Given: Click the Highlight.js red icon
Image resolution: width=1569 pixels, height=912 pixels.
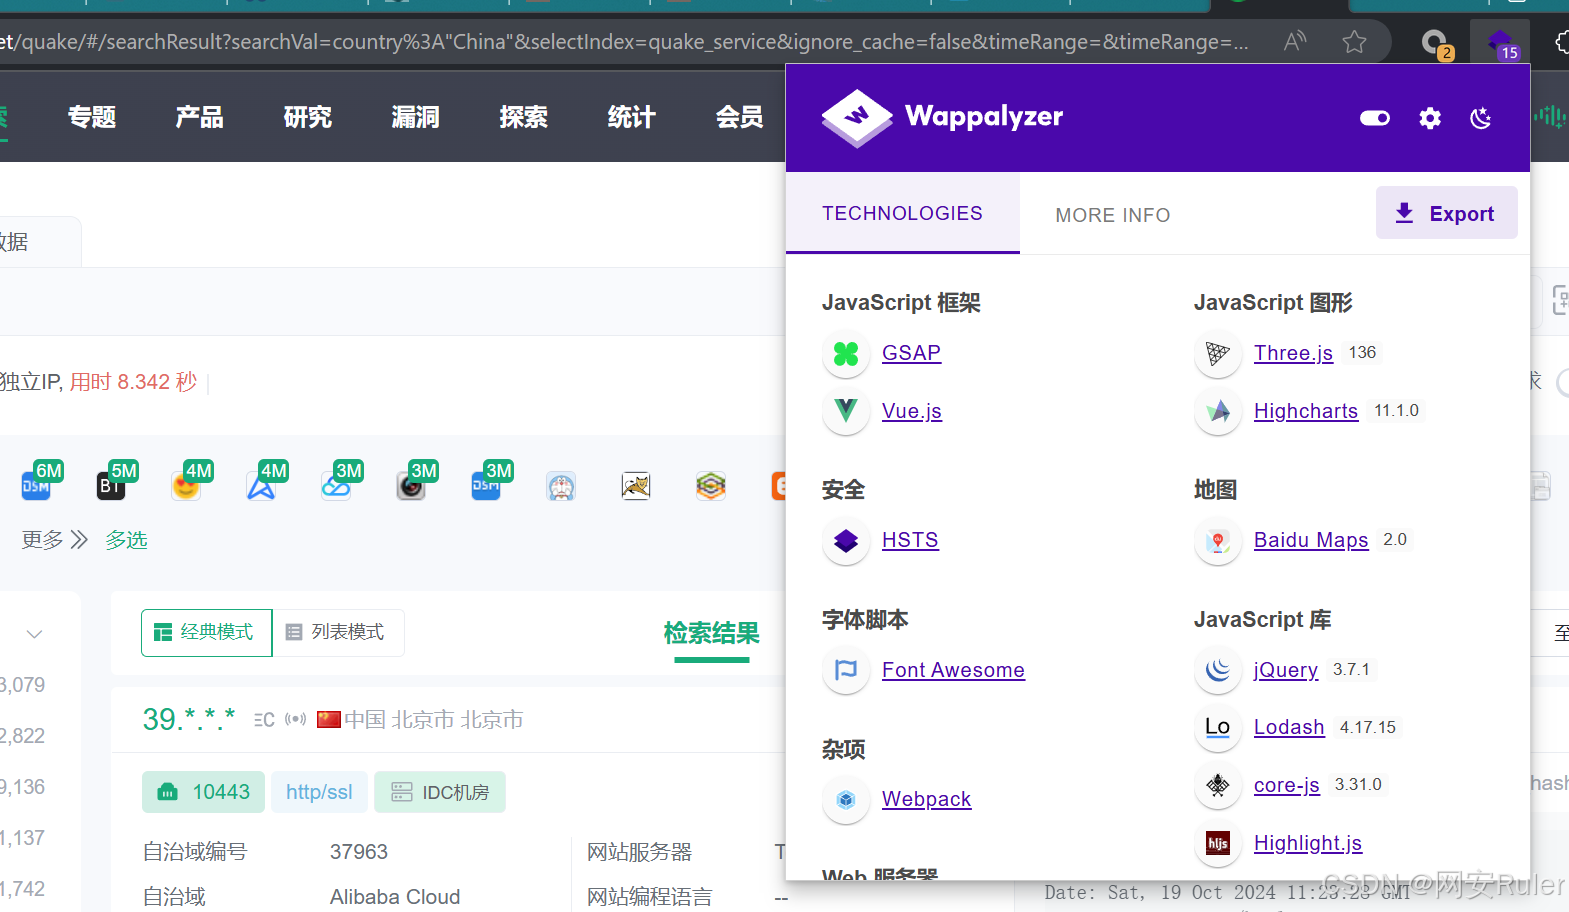Looking at the screenshot, I should 1218,843.
